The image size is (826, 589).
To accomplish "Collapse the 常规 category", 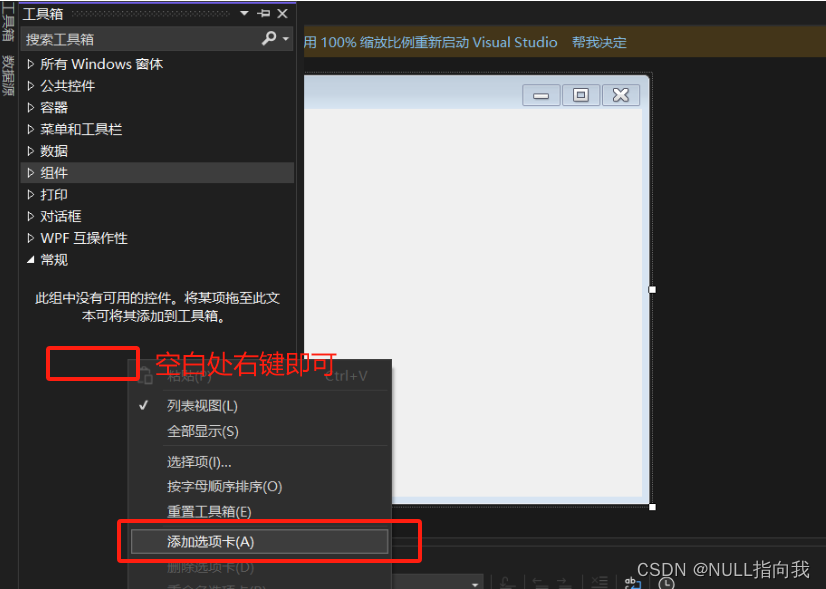I will (53, 259).
